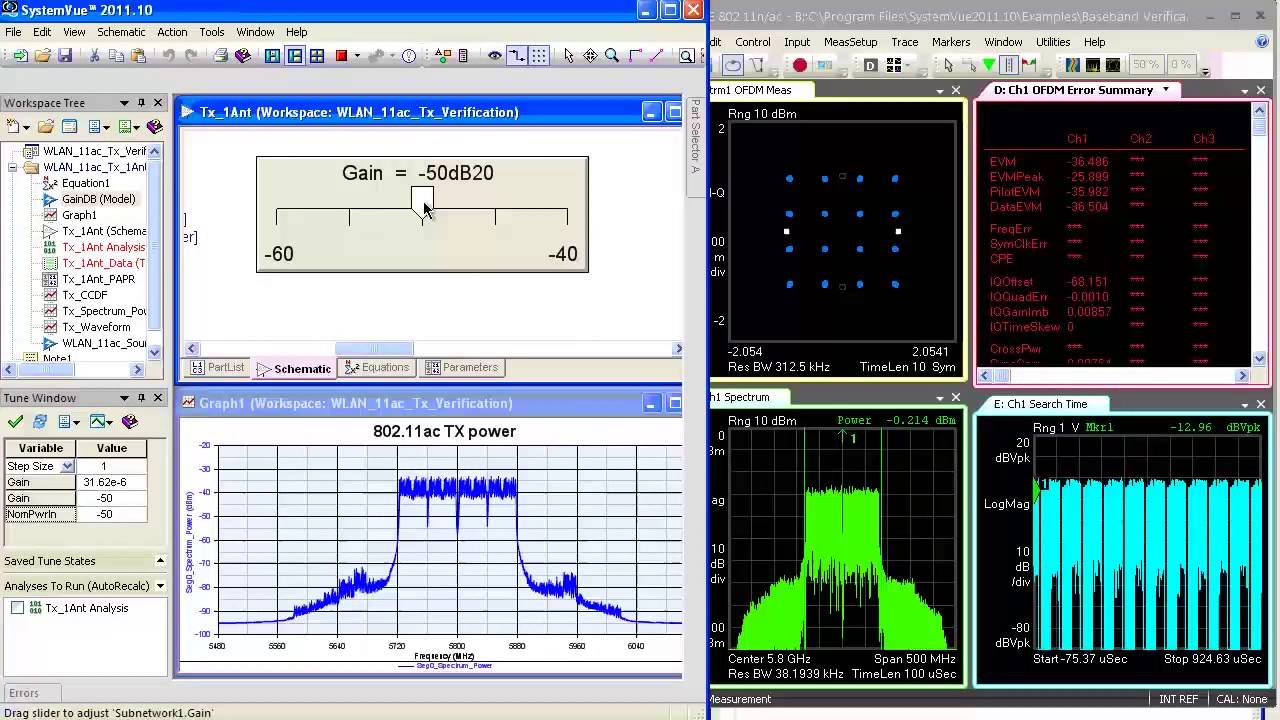Click the help book icon in Workspace Tree toolbar
This screenshot has width=1280, height=720.
coord(154,127)
